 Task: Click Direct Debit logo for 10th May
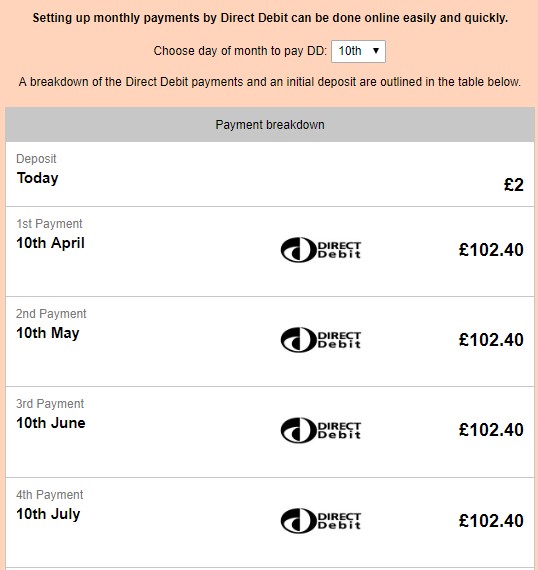point(321,340)
